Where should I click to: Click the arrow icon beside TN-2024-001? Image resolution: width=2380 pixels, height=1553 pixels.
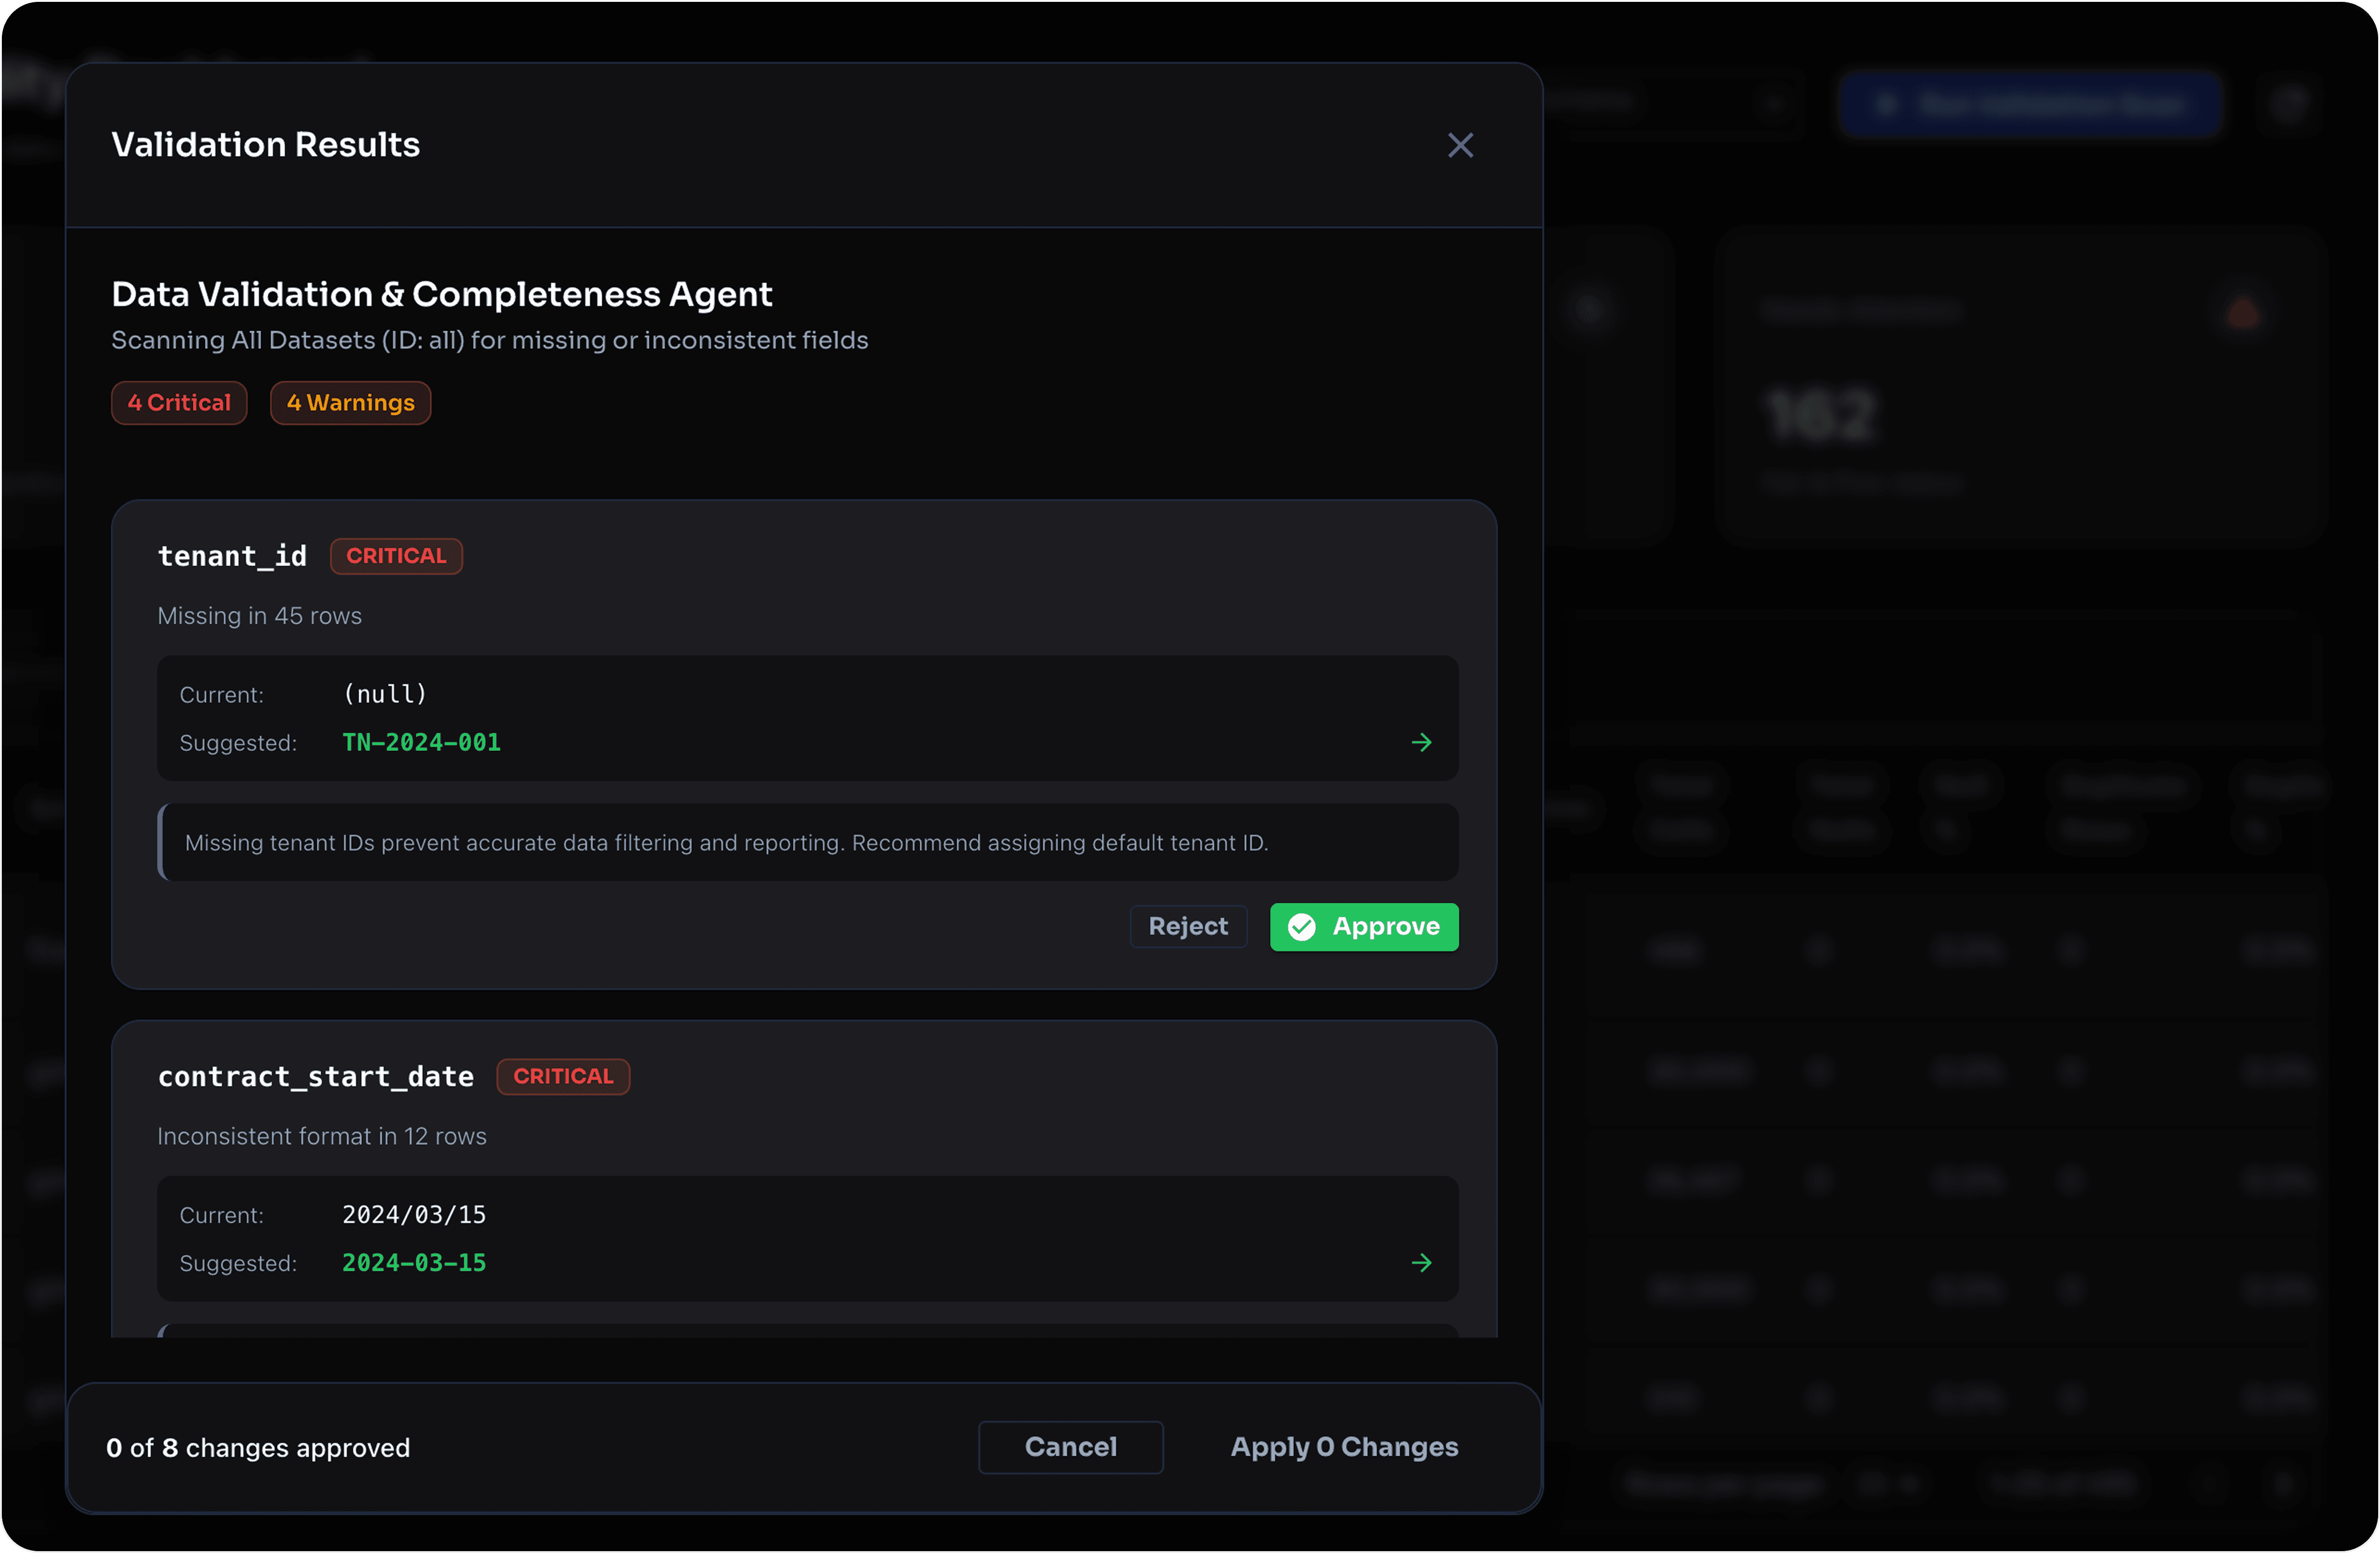pyautogui.click(x=1421, y=742)
